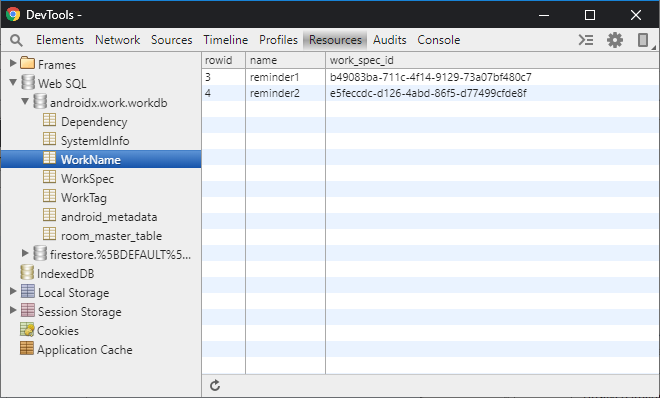Expand the firestore database node

[x=25, y=253]
